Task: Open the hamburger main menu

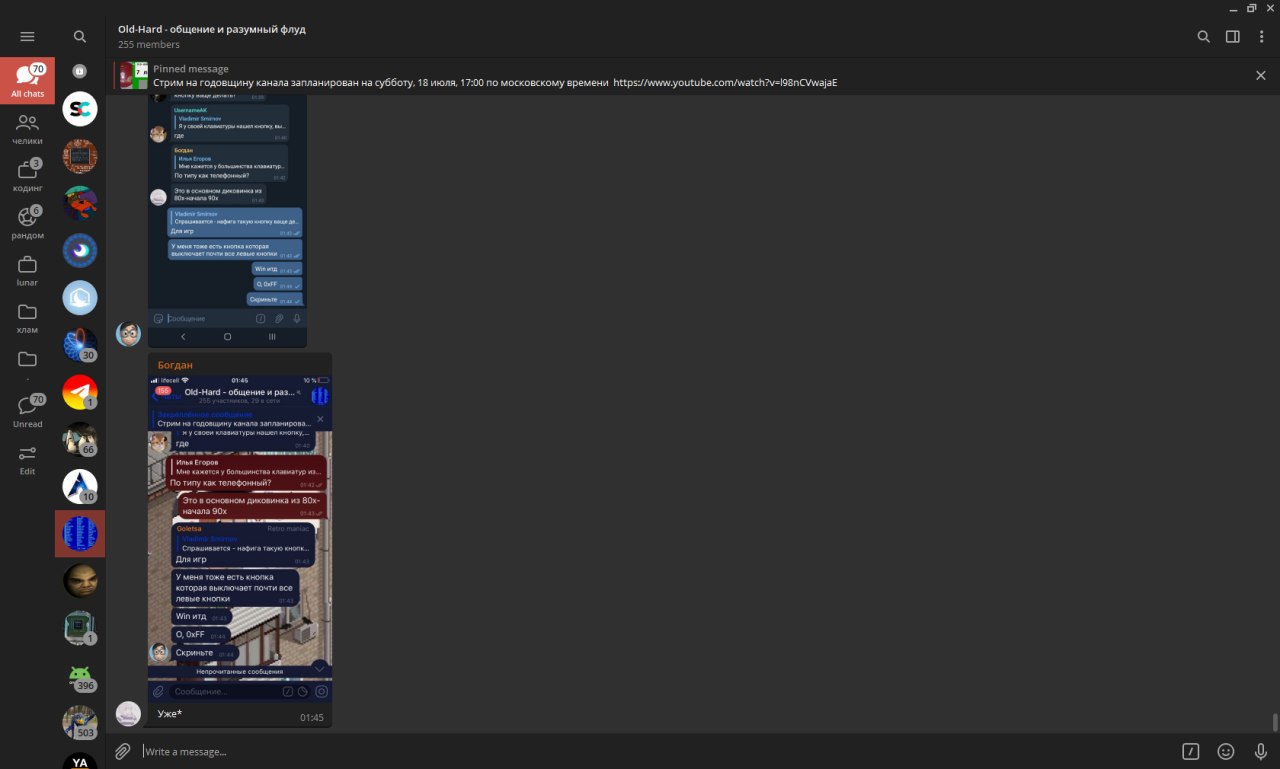Action: (x=27, y=36)
